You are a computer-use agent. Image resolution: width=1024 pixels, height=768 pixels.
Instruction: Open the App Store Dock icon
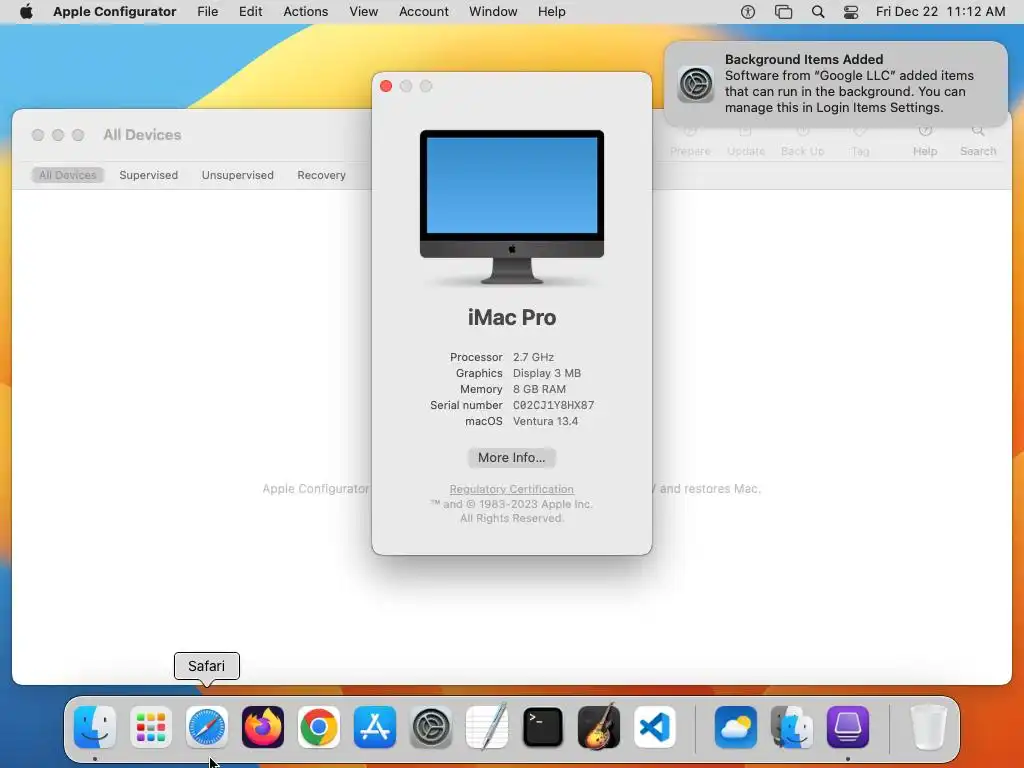[x=375, y=727]
